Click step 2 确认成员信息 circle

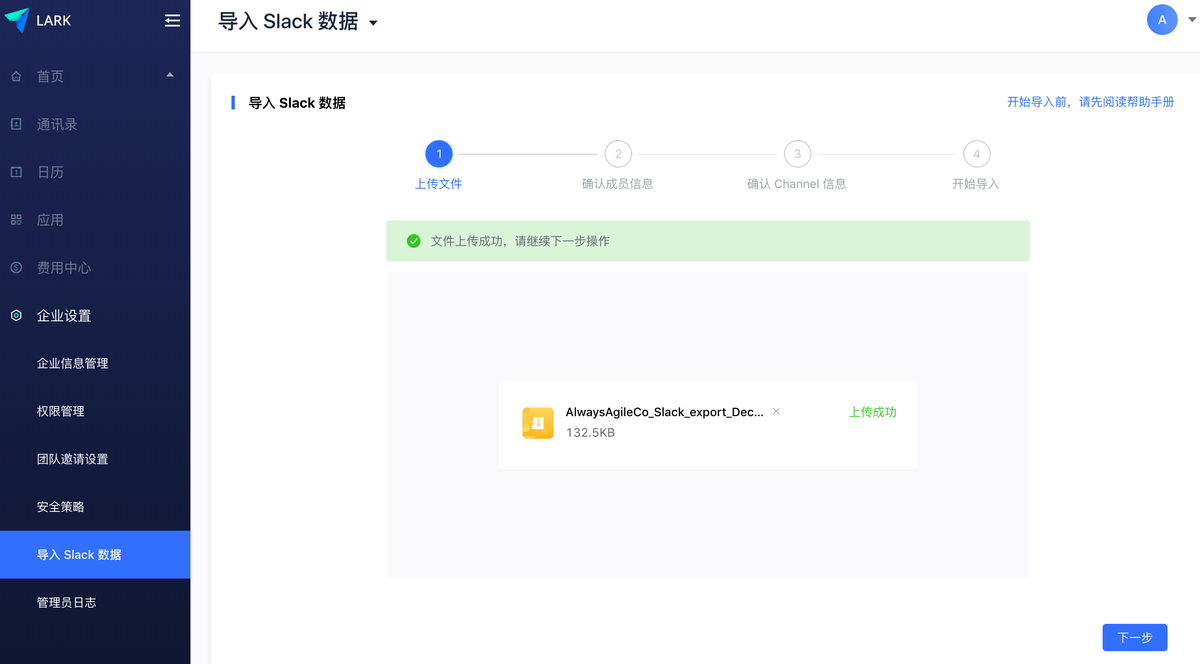pos(618,154)
